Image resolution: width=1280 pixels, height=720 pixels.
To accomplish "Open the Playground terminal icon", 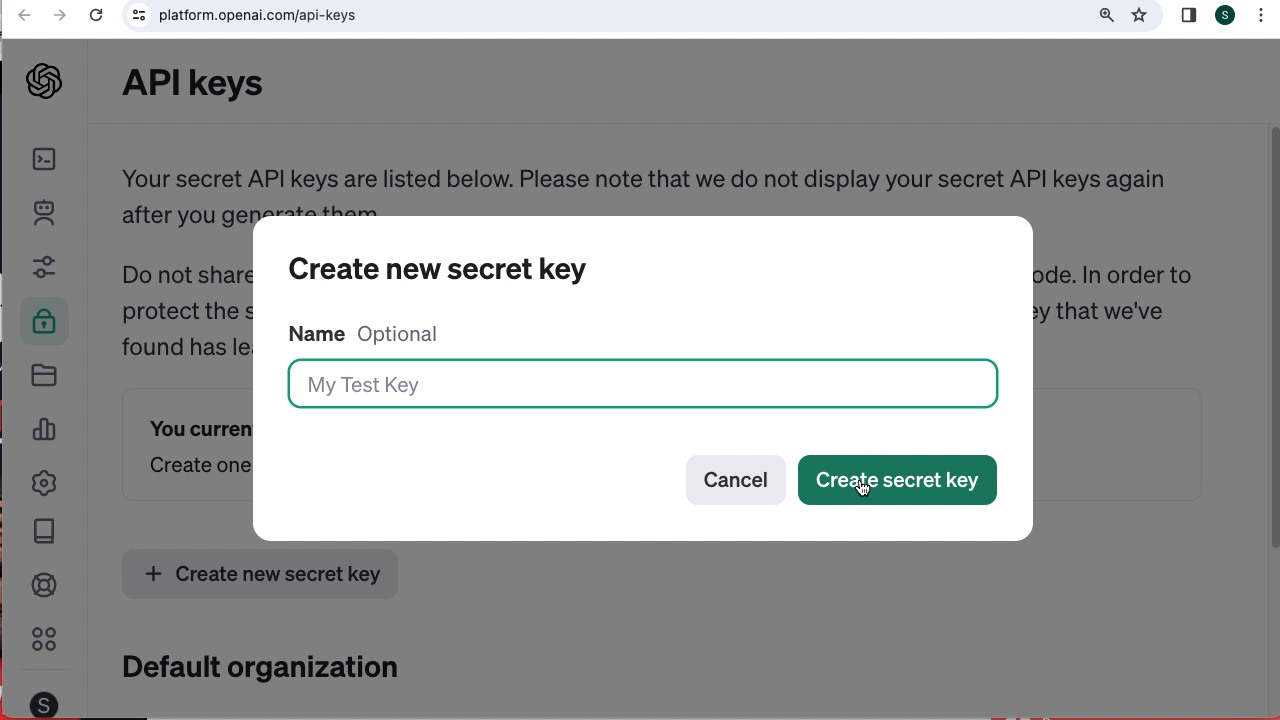I will coord(44,159).
